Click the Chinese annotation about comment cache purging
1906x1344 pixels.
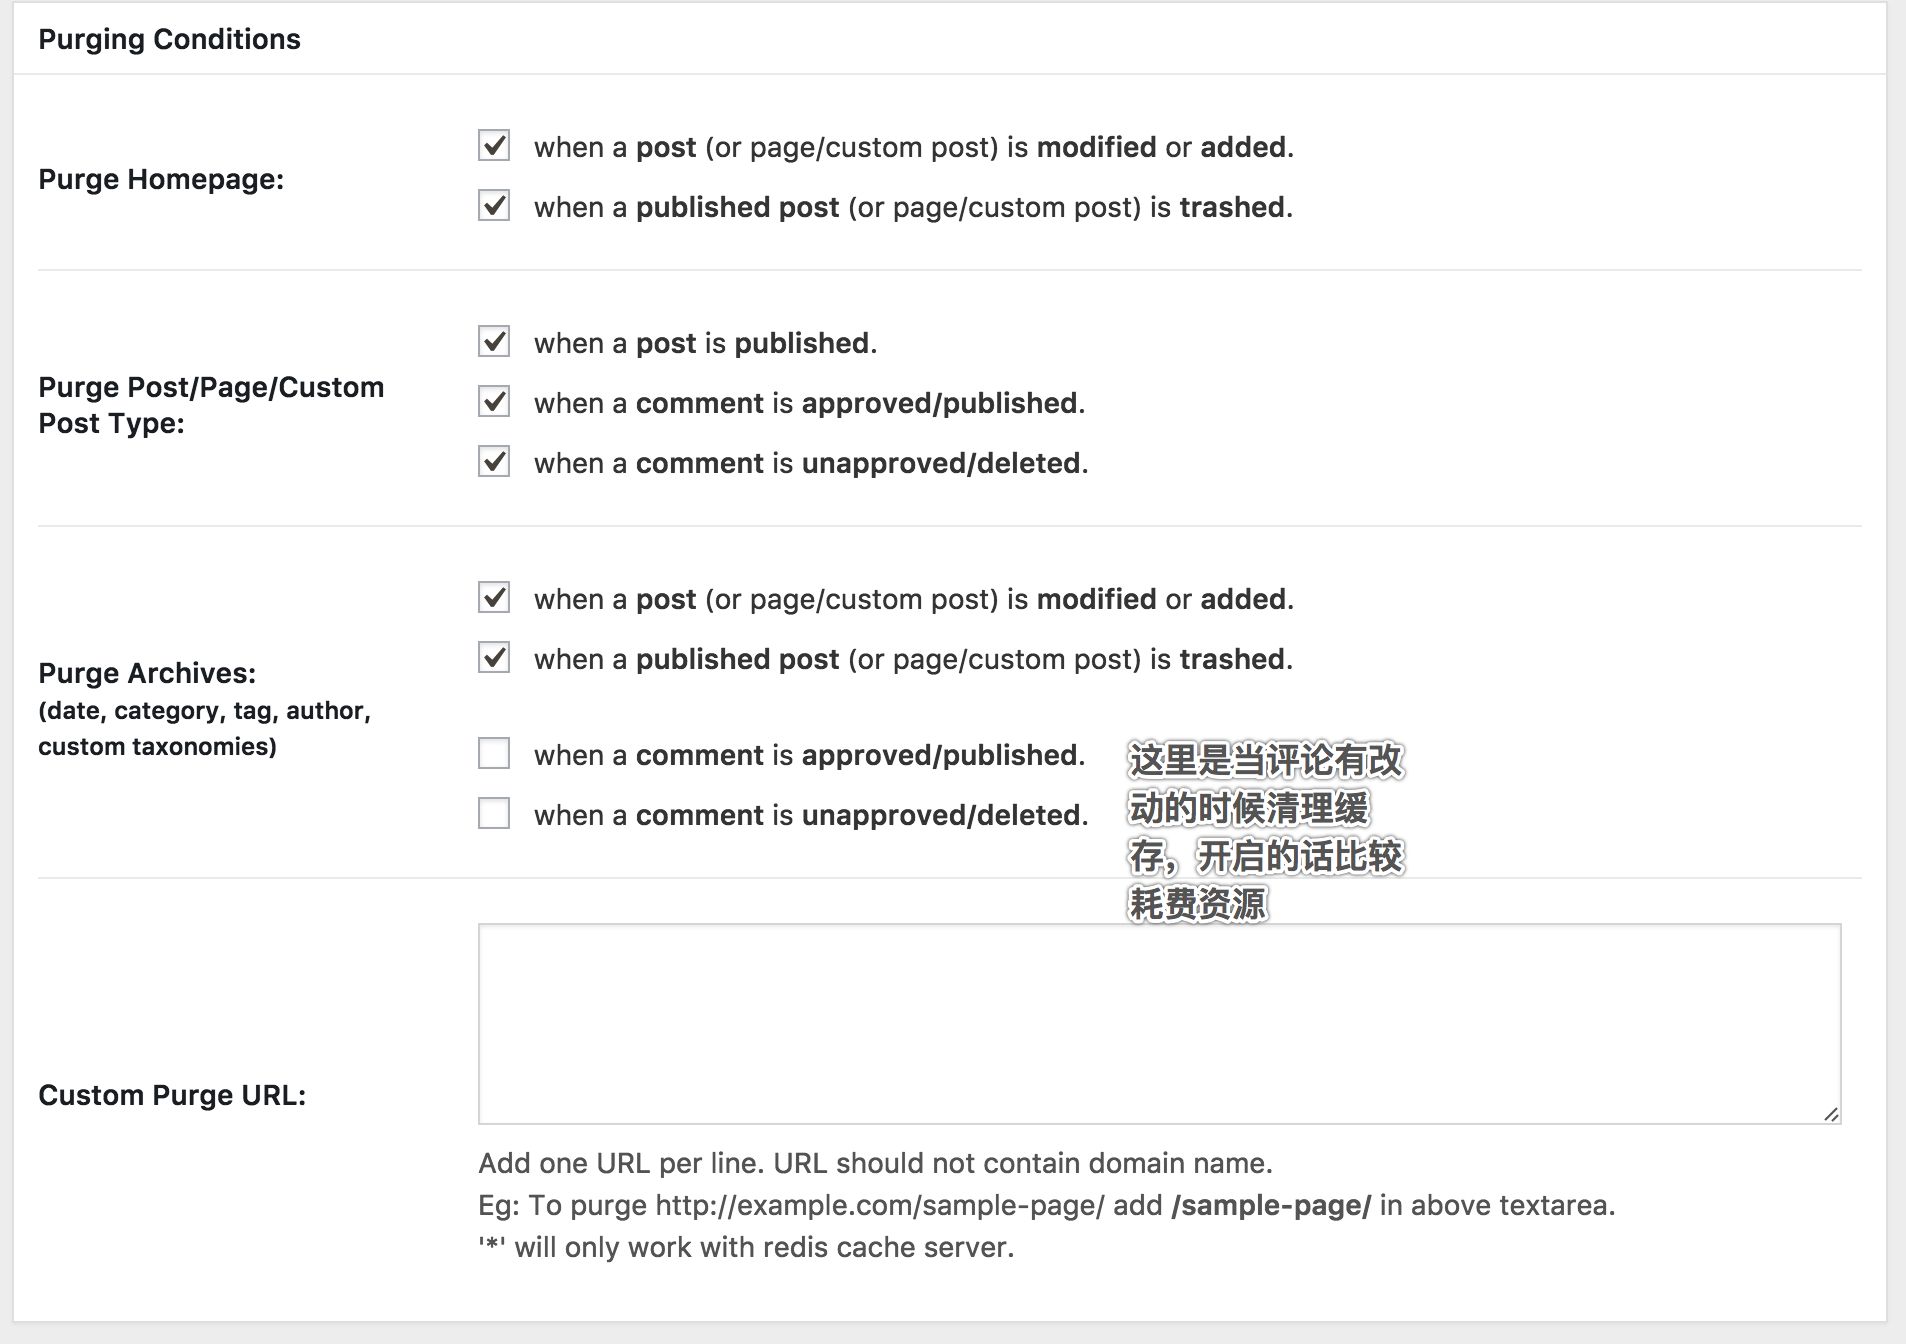pyautogui.click(x=1265, y=831)
